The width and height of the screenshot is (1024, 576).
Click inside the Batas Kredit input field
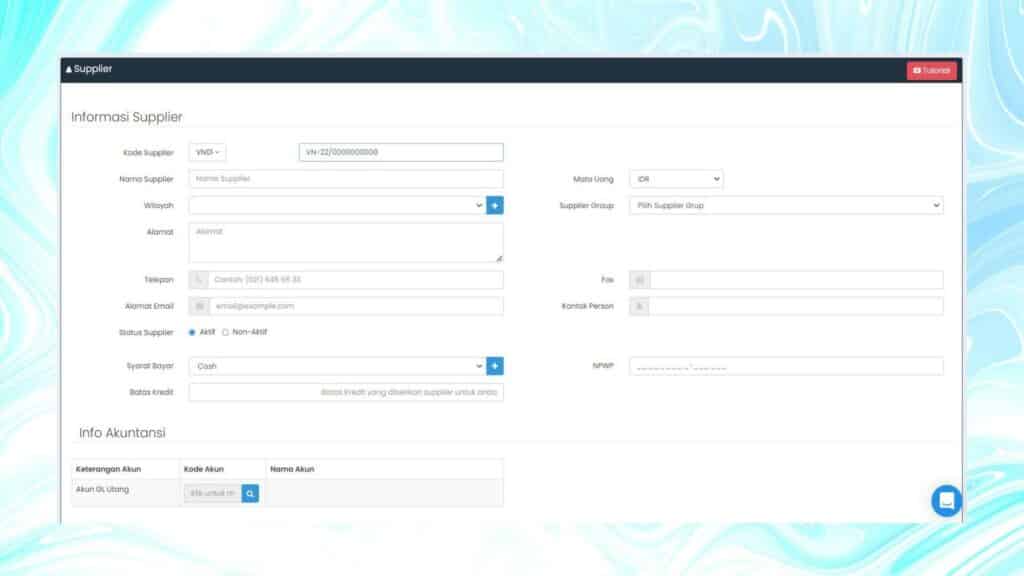[345, 391]
